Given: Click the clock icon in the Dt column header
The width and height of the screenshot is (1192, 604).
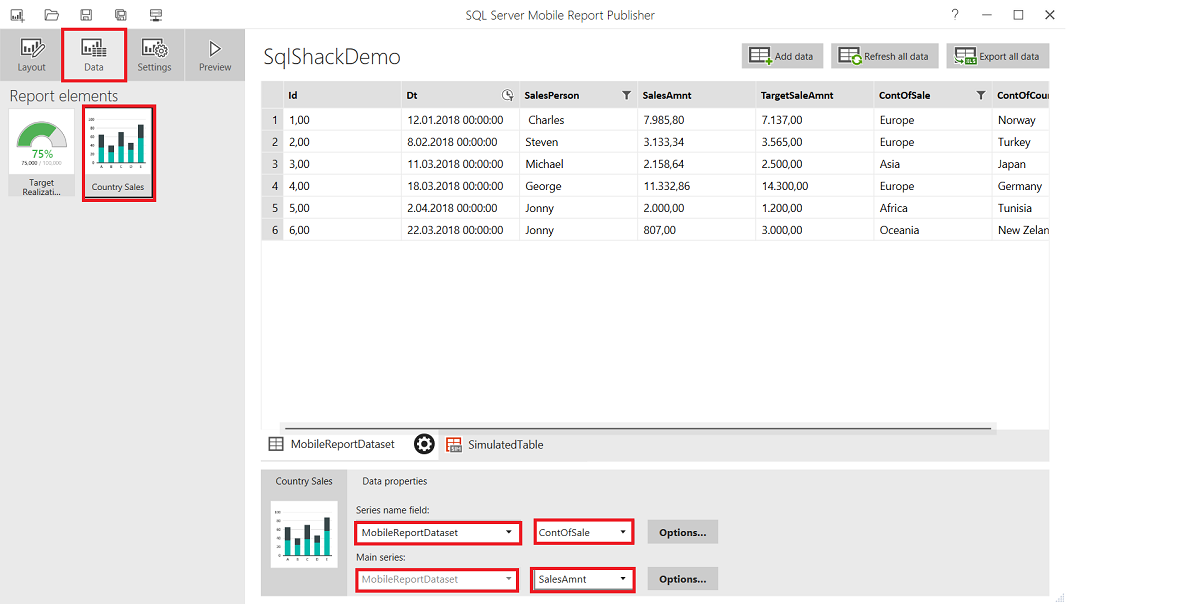Looking at the screenshot, I should 507,95.
